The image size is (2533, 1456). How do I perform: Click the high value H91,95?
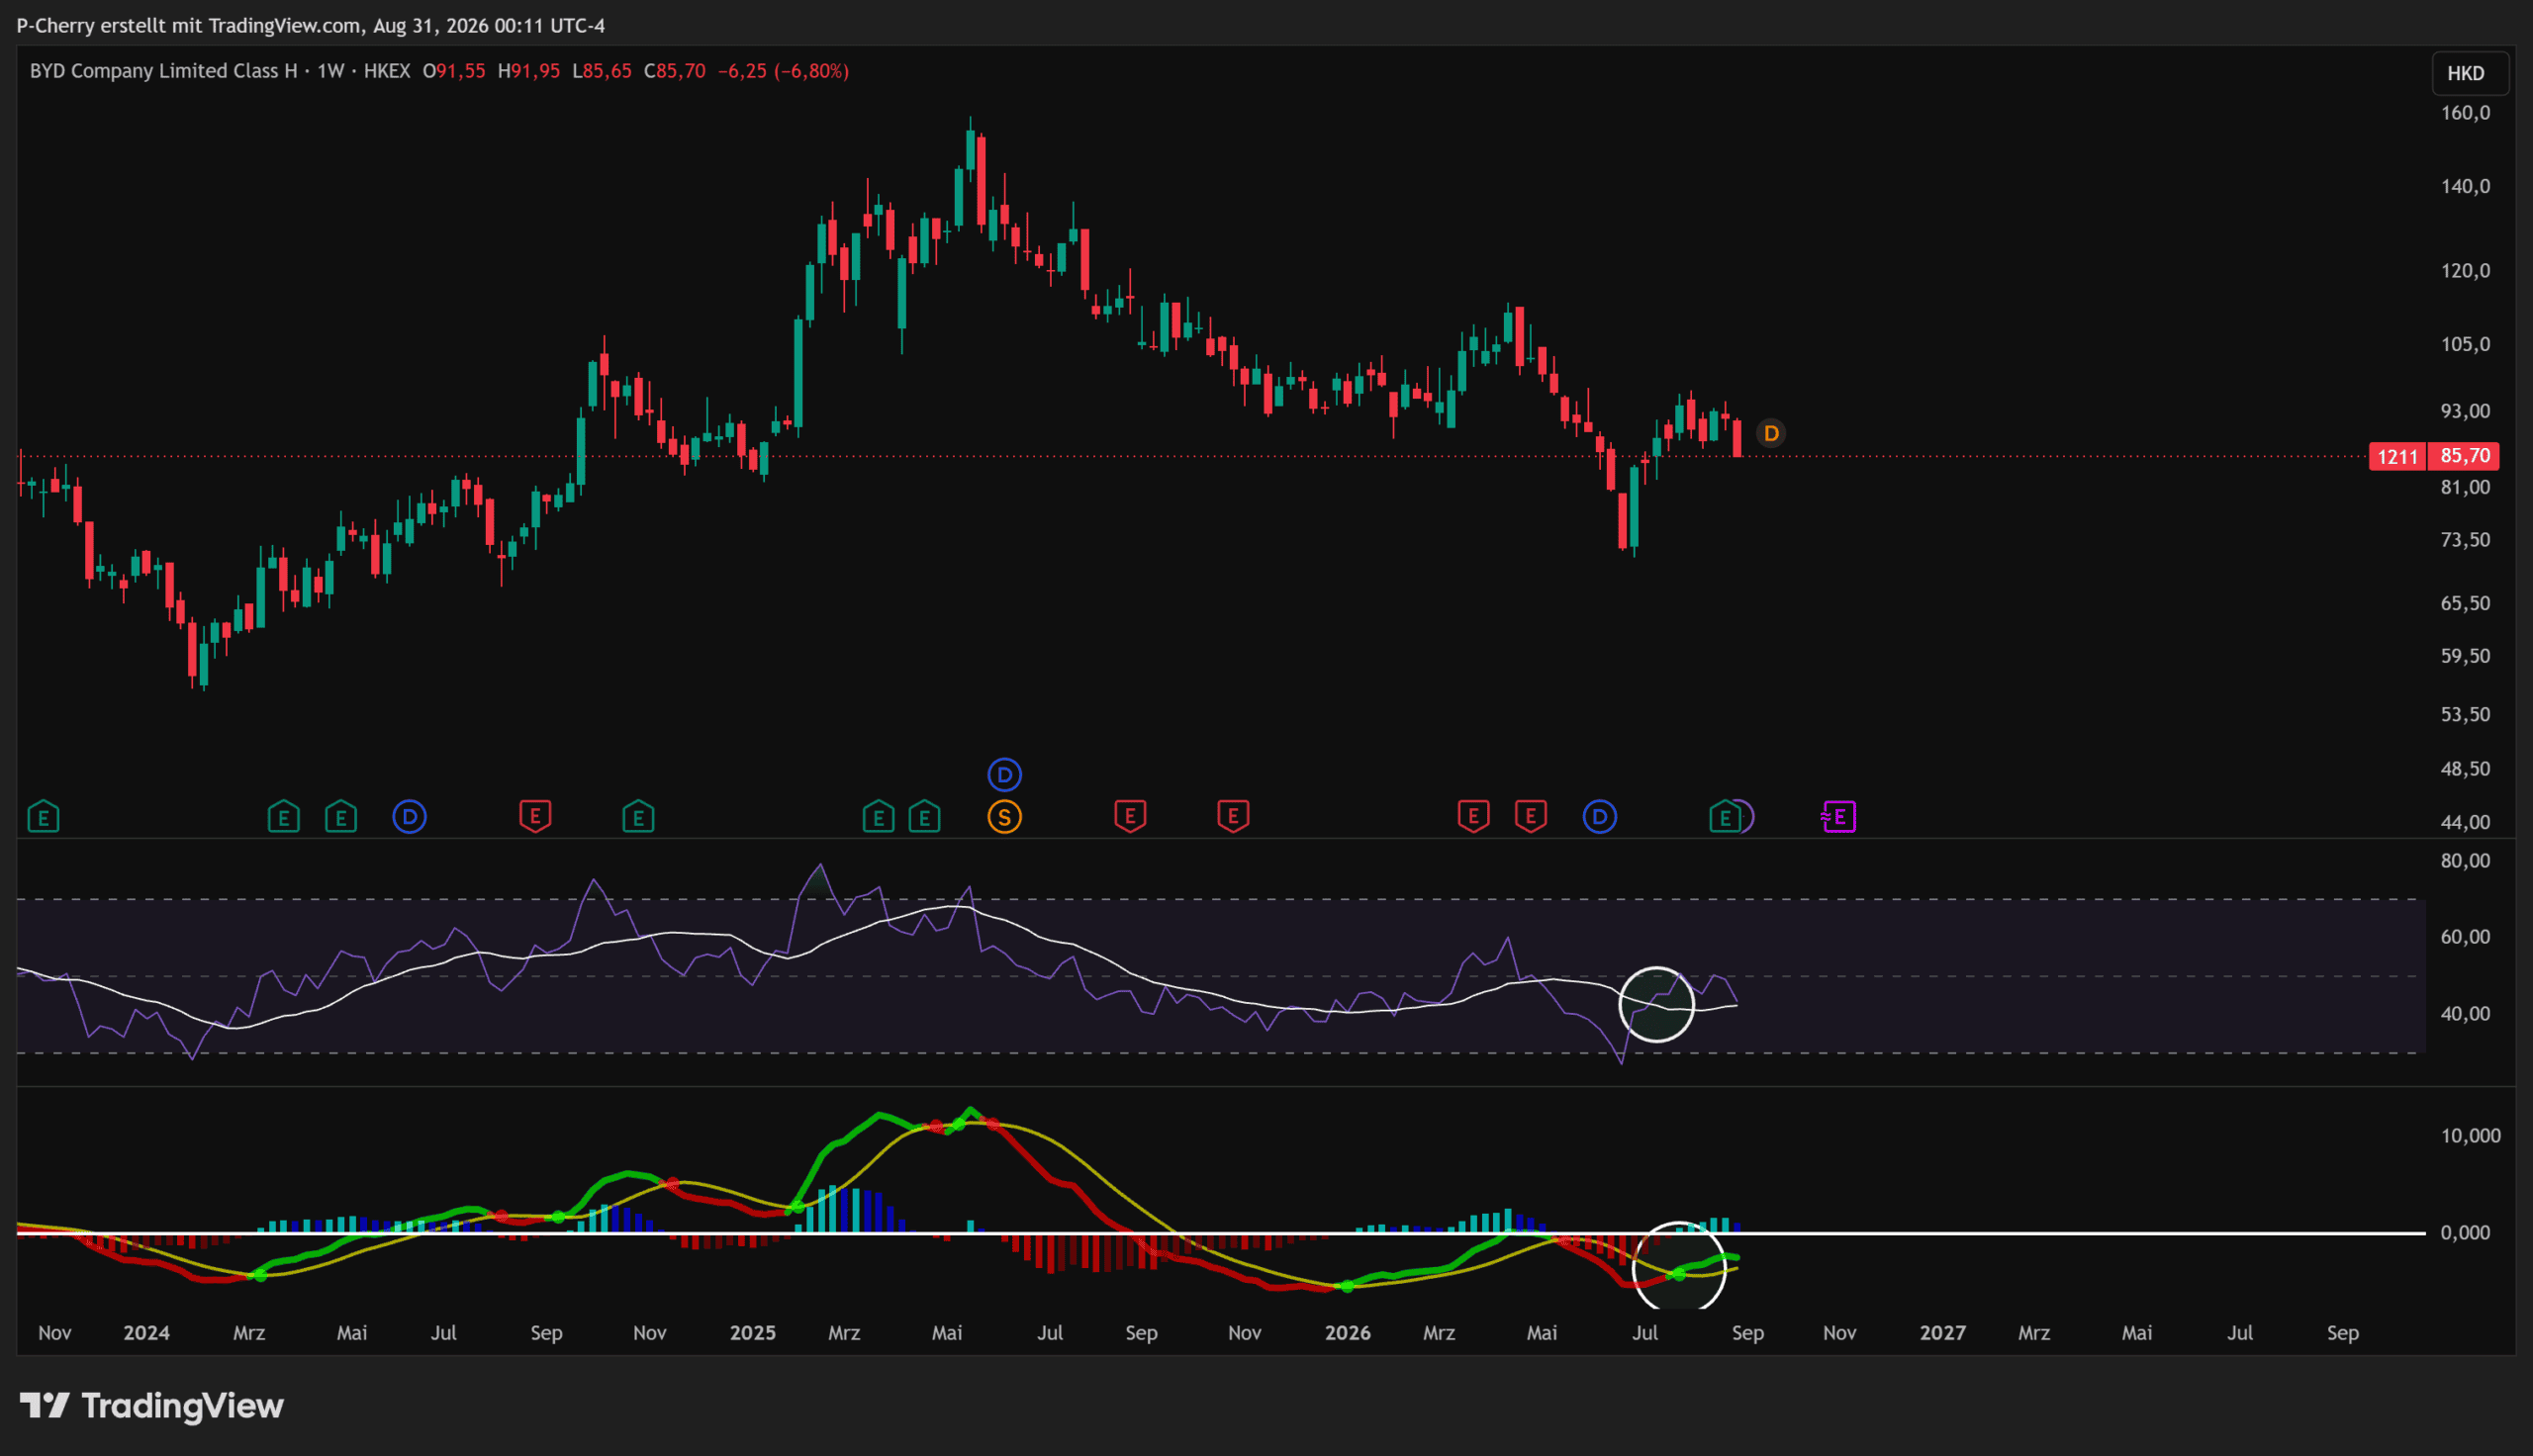click(x=529, y=71)
